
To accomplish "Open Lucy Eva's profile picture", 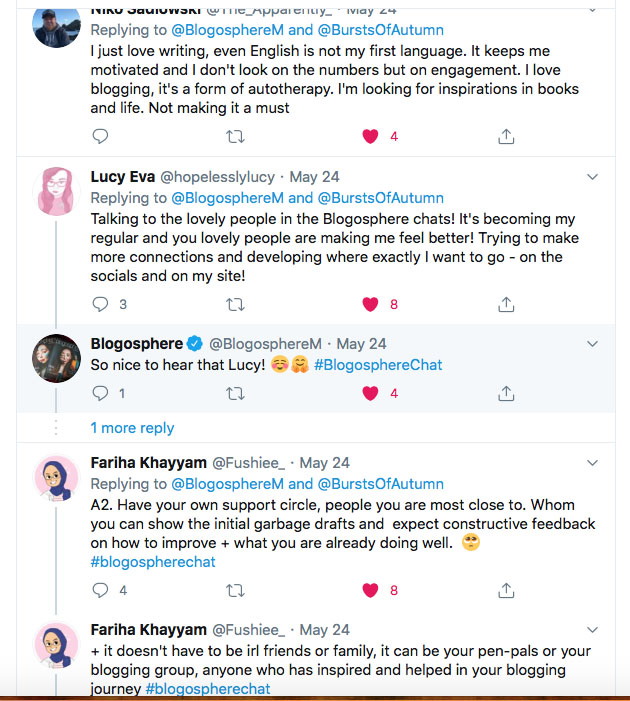I will click(57, 191).
